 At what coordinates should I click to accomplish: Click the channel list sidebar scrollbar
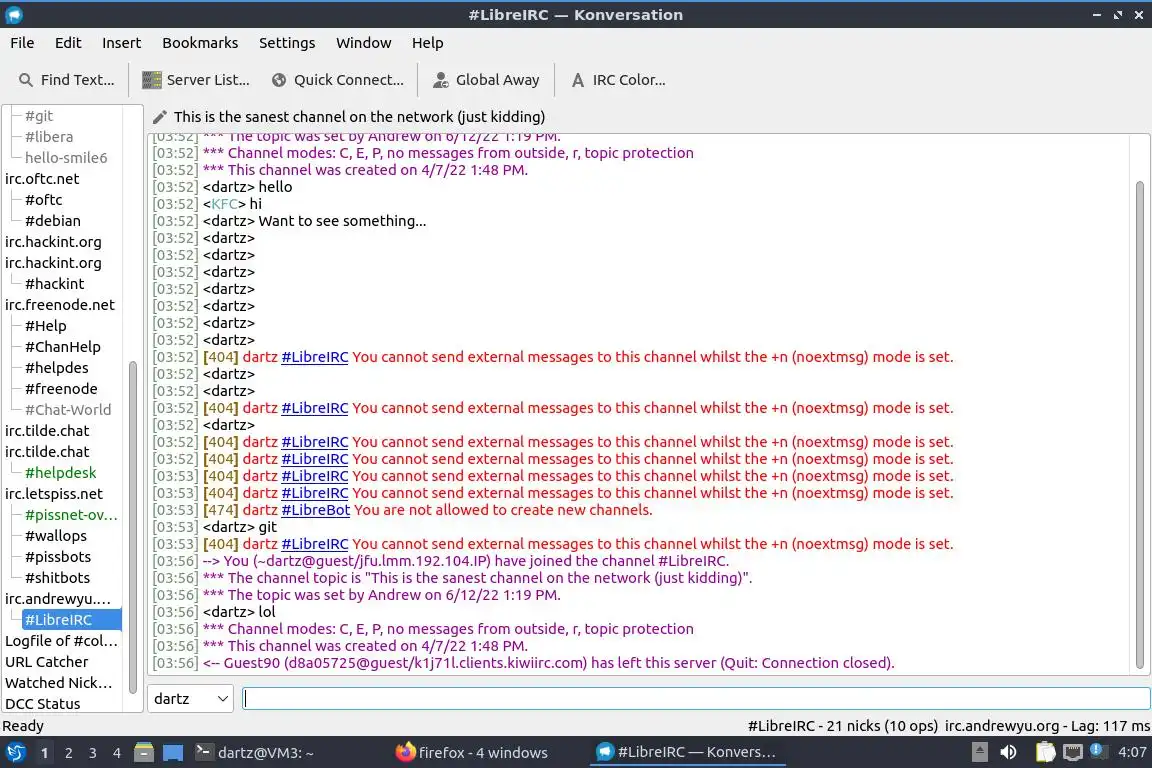tap(133, 527)
